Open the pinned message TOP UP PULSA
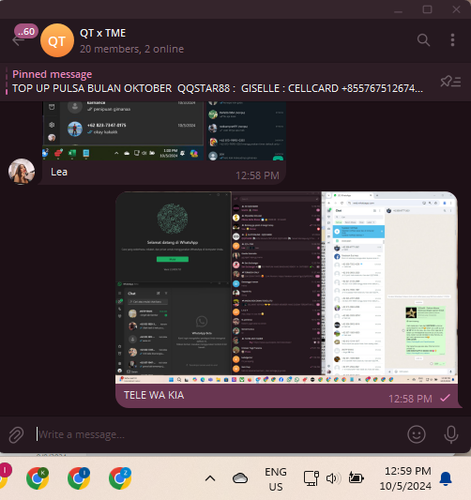Screen dimensions: 471x500 point(218,82)
